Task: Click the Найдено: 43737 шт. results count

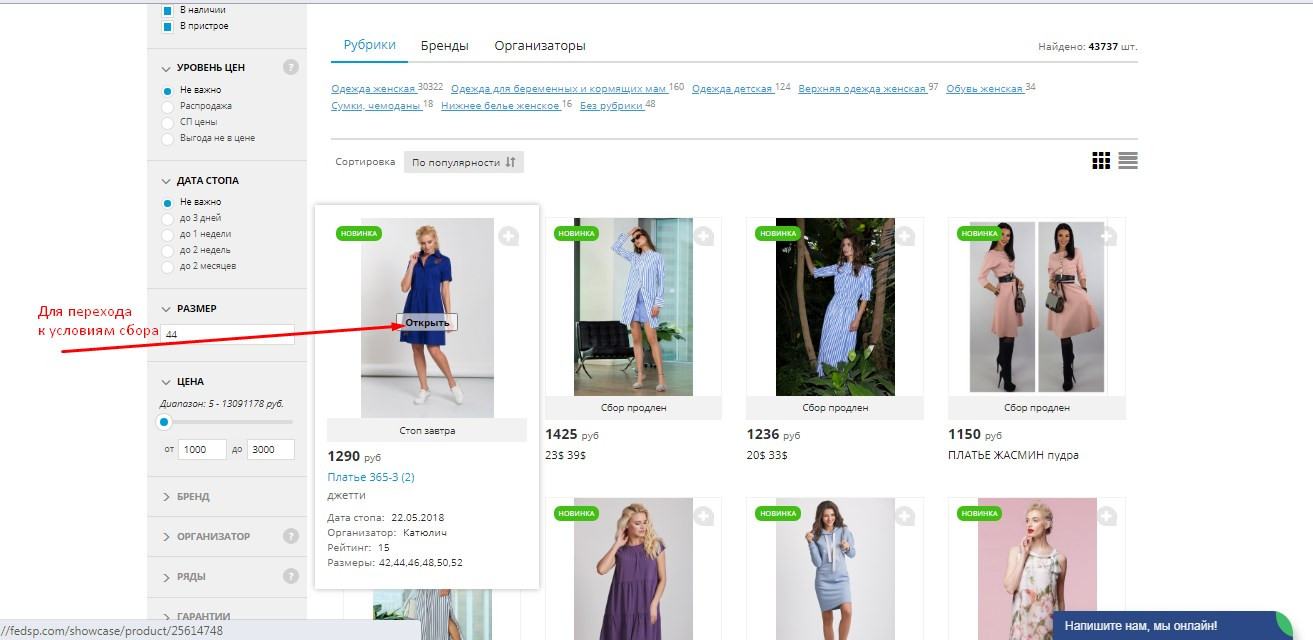Action: (1088, 47)
